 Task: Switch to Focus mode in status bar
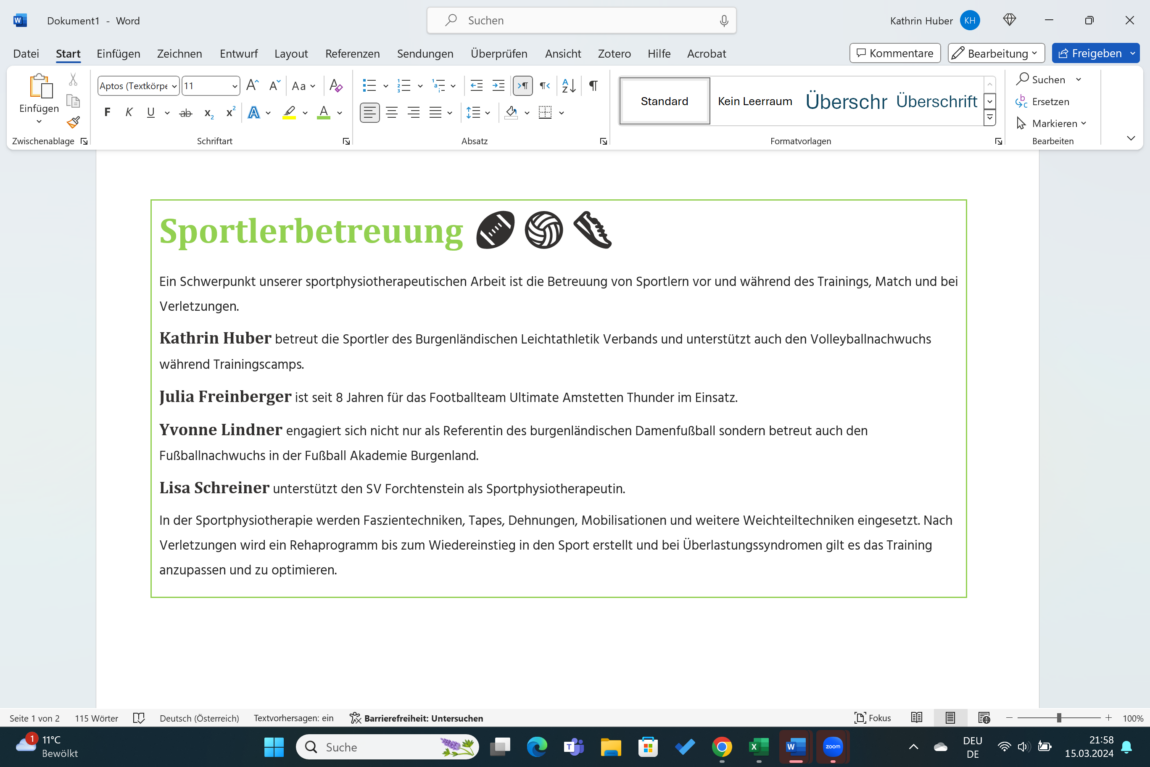click(873, 718)
